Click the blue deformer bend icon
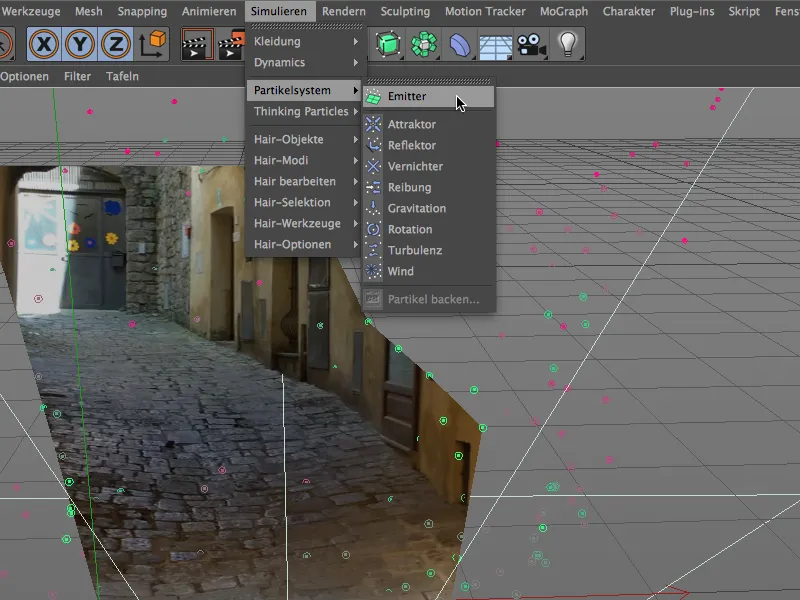 (x=460, y=44)
